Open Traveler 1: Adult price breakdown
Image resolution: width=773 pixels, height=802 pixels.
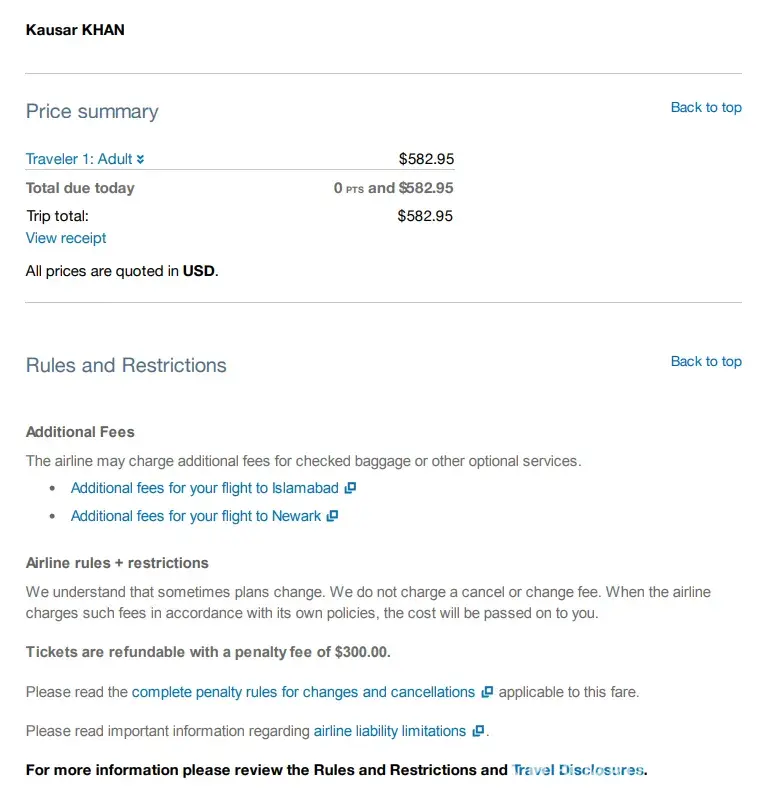pyautogui.click(x=79, y=159)
